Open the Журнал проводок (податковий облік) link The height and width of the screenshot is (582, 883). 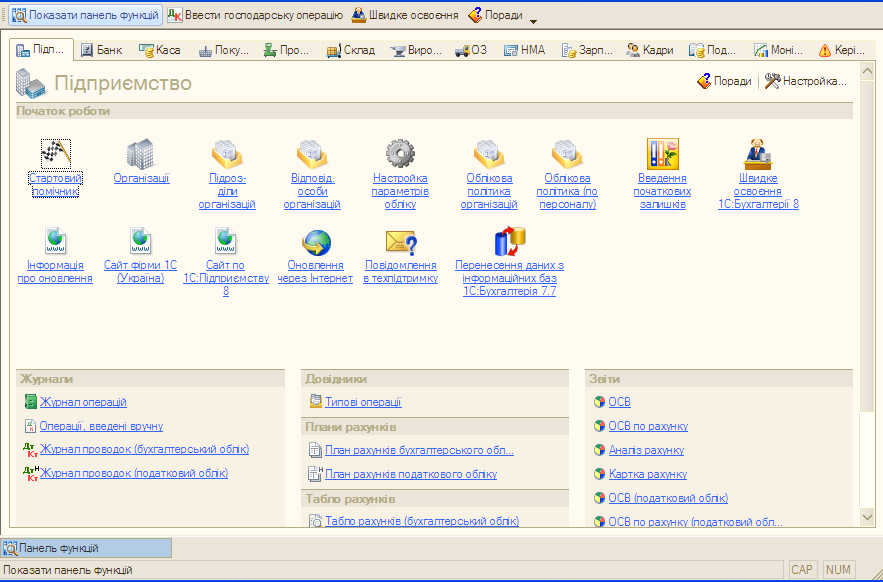(x=134, y=473)
